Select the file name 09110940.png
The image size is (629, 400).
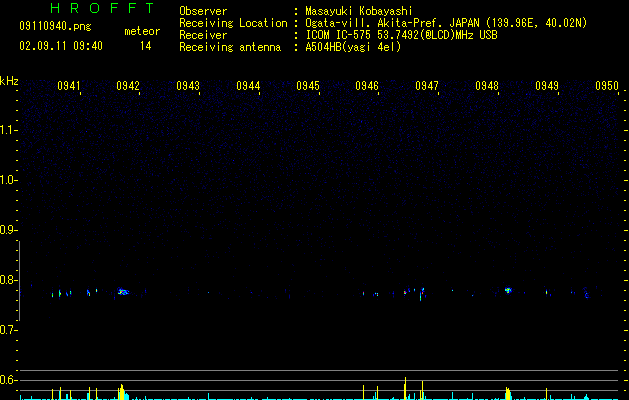coord(55,26)
